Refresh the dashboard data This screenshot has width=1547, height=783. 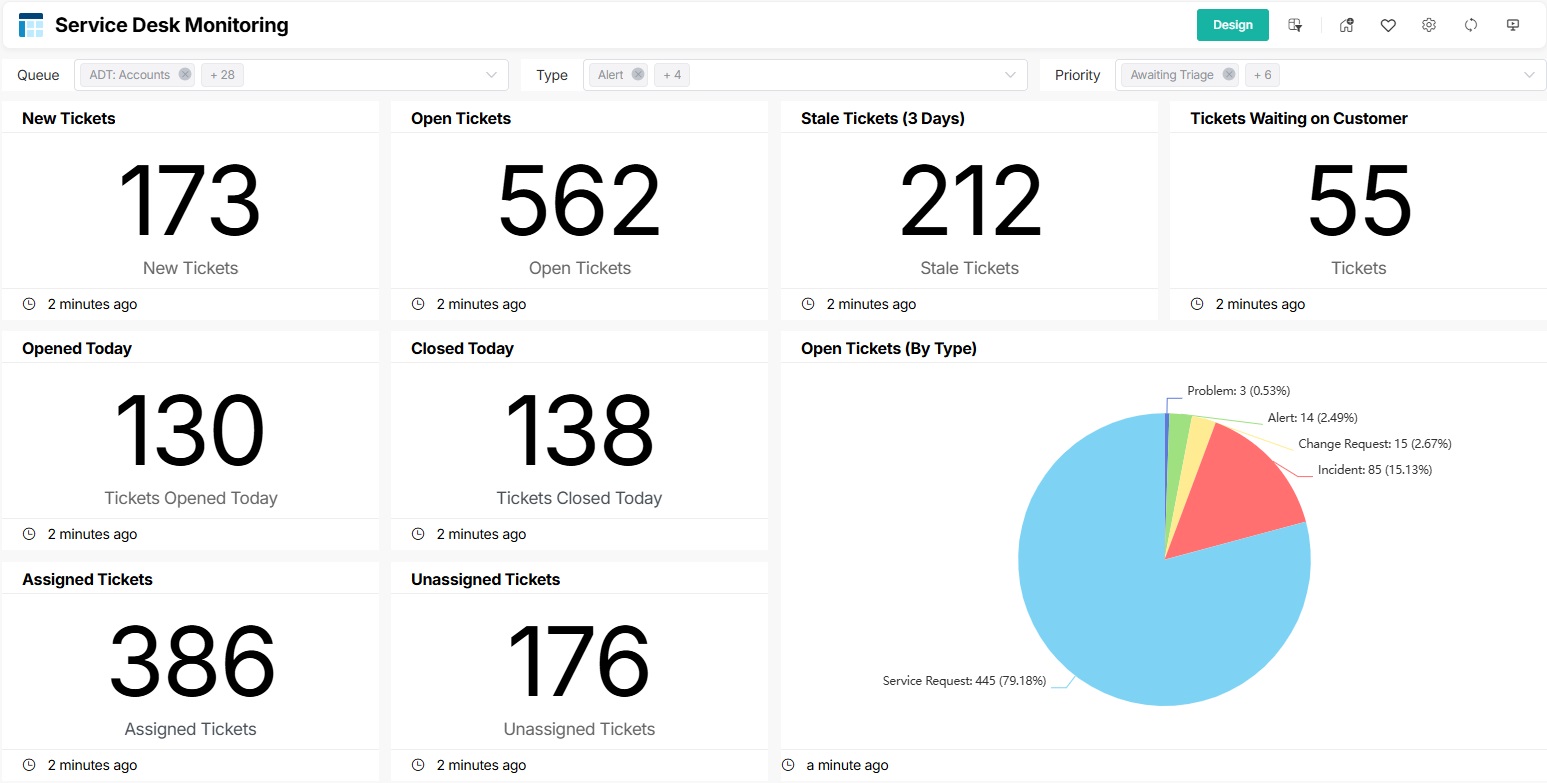point(1470,24)
